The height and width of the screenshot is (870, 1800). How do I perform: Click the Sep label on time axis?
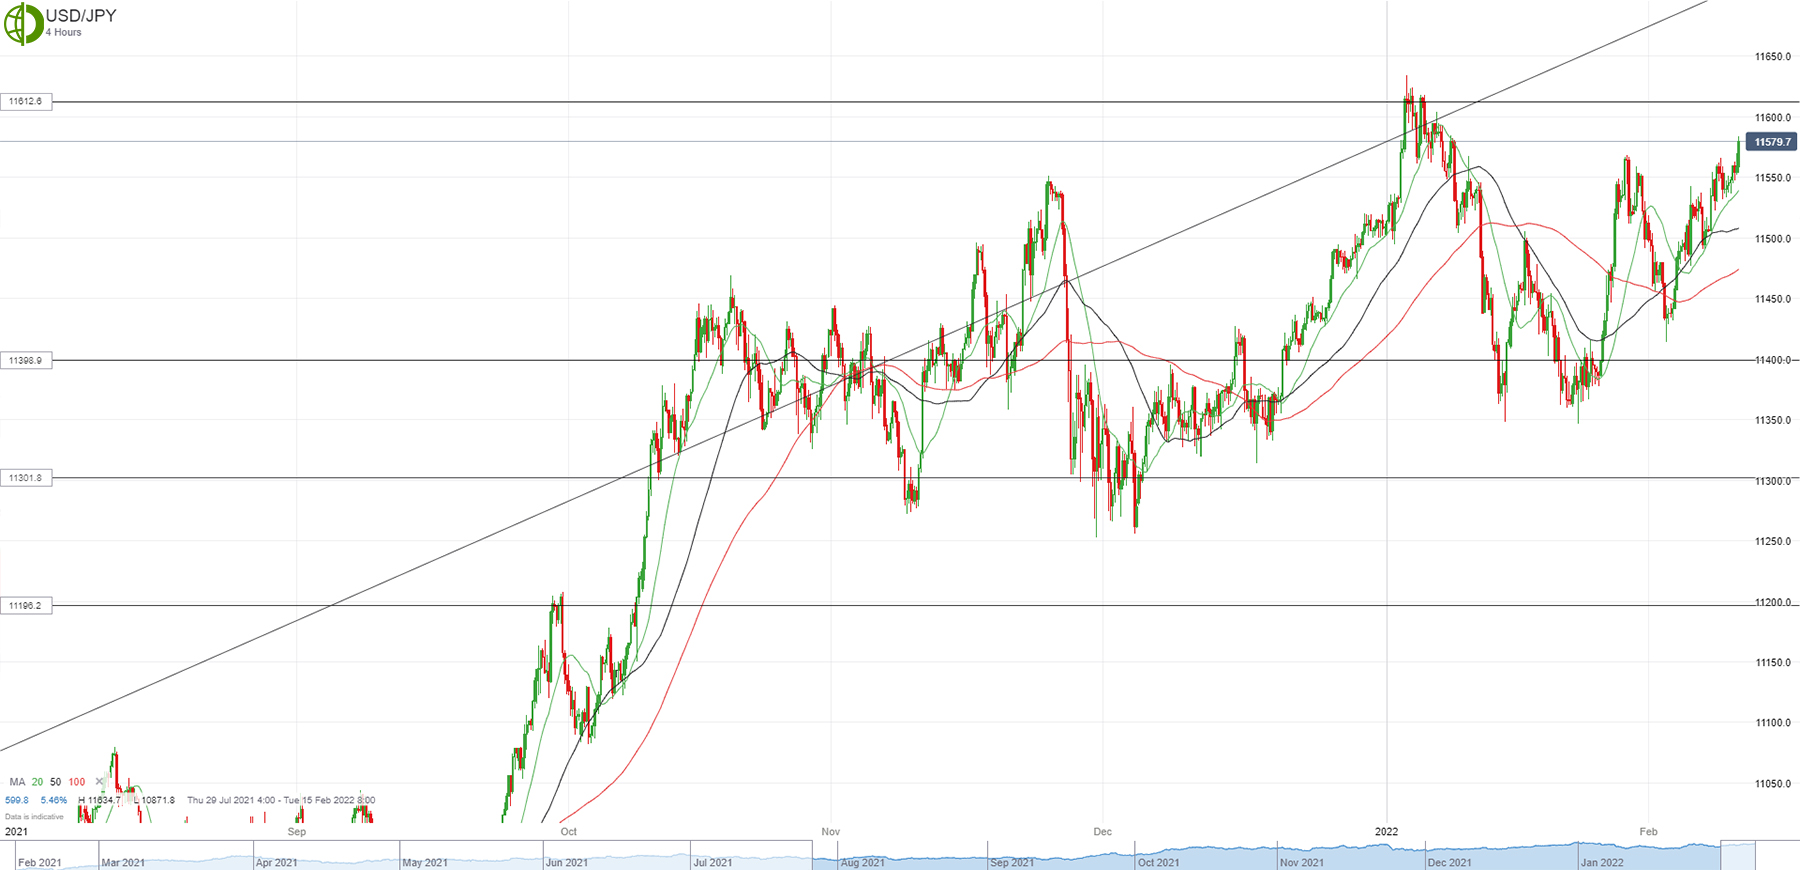pos(296,832)
